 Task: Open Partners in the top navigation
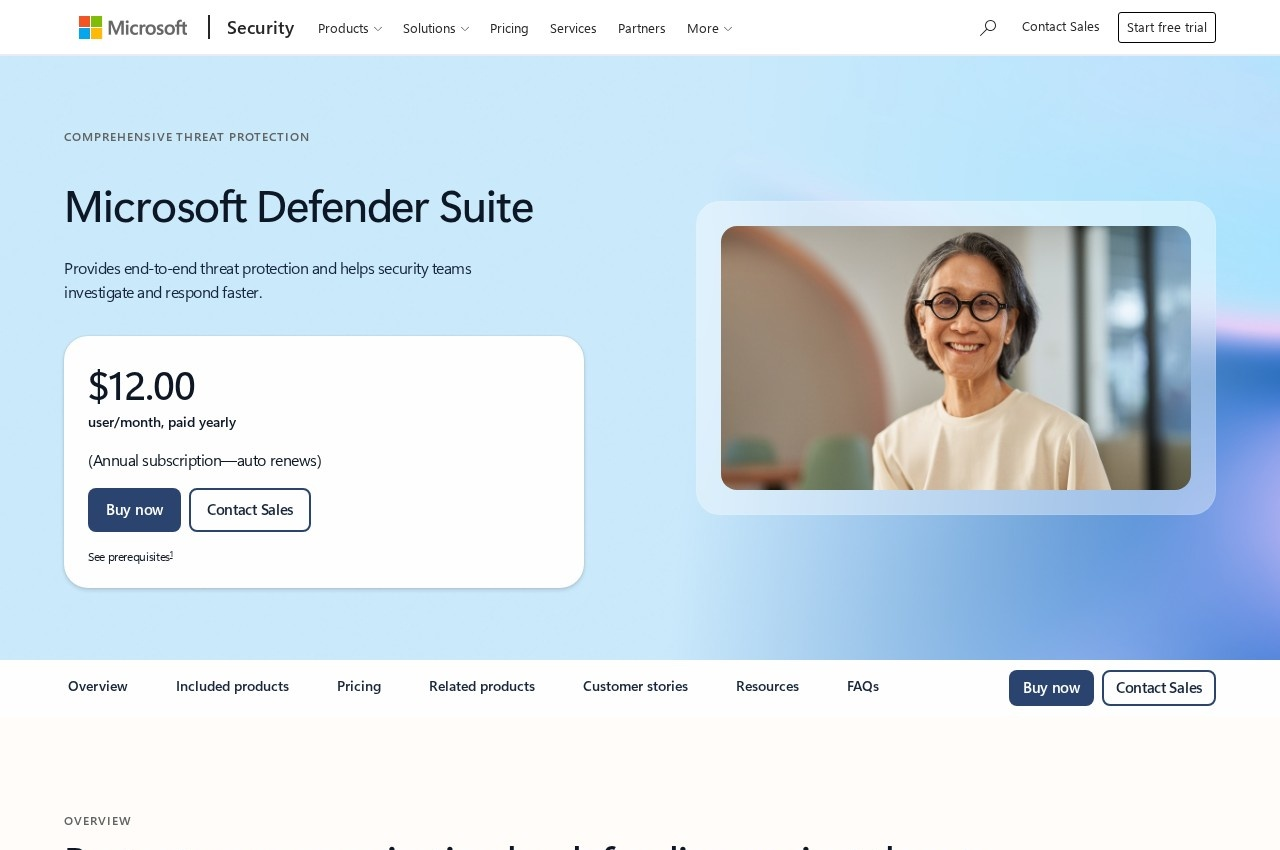[x=641, y=28]
